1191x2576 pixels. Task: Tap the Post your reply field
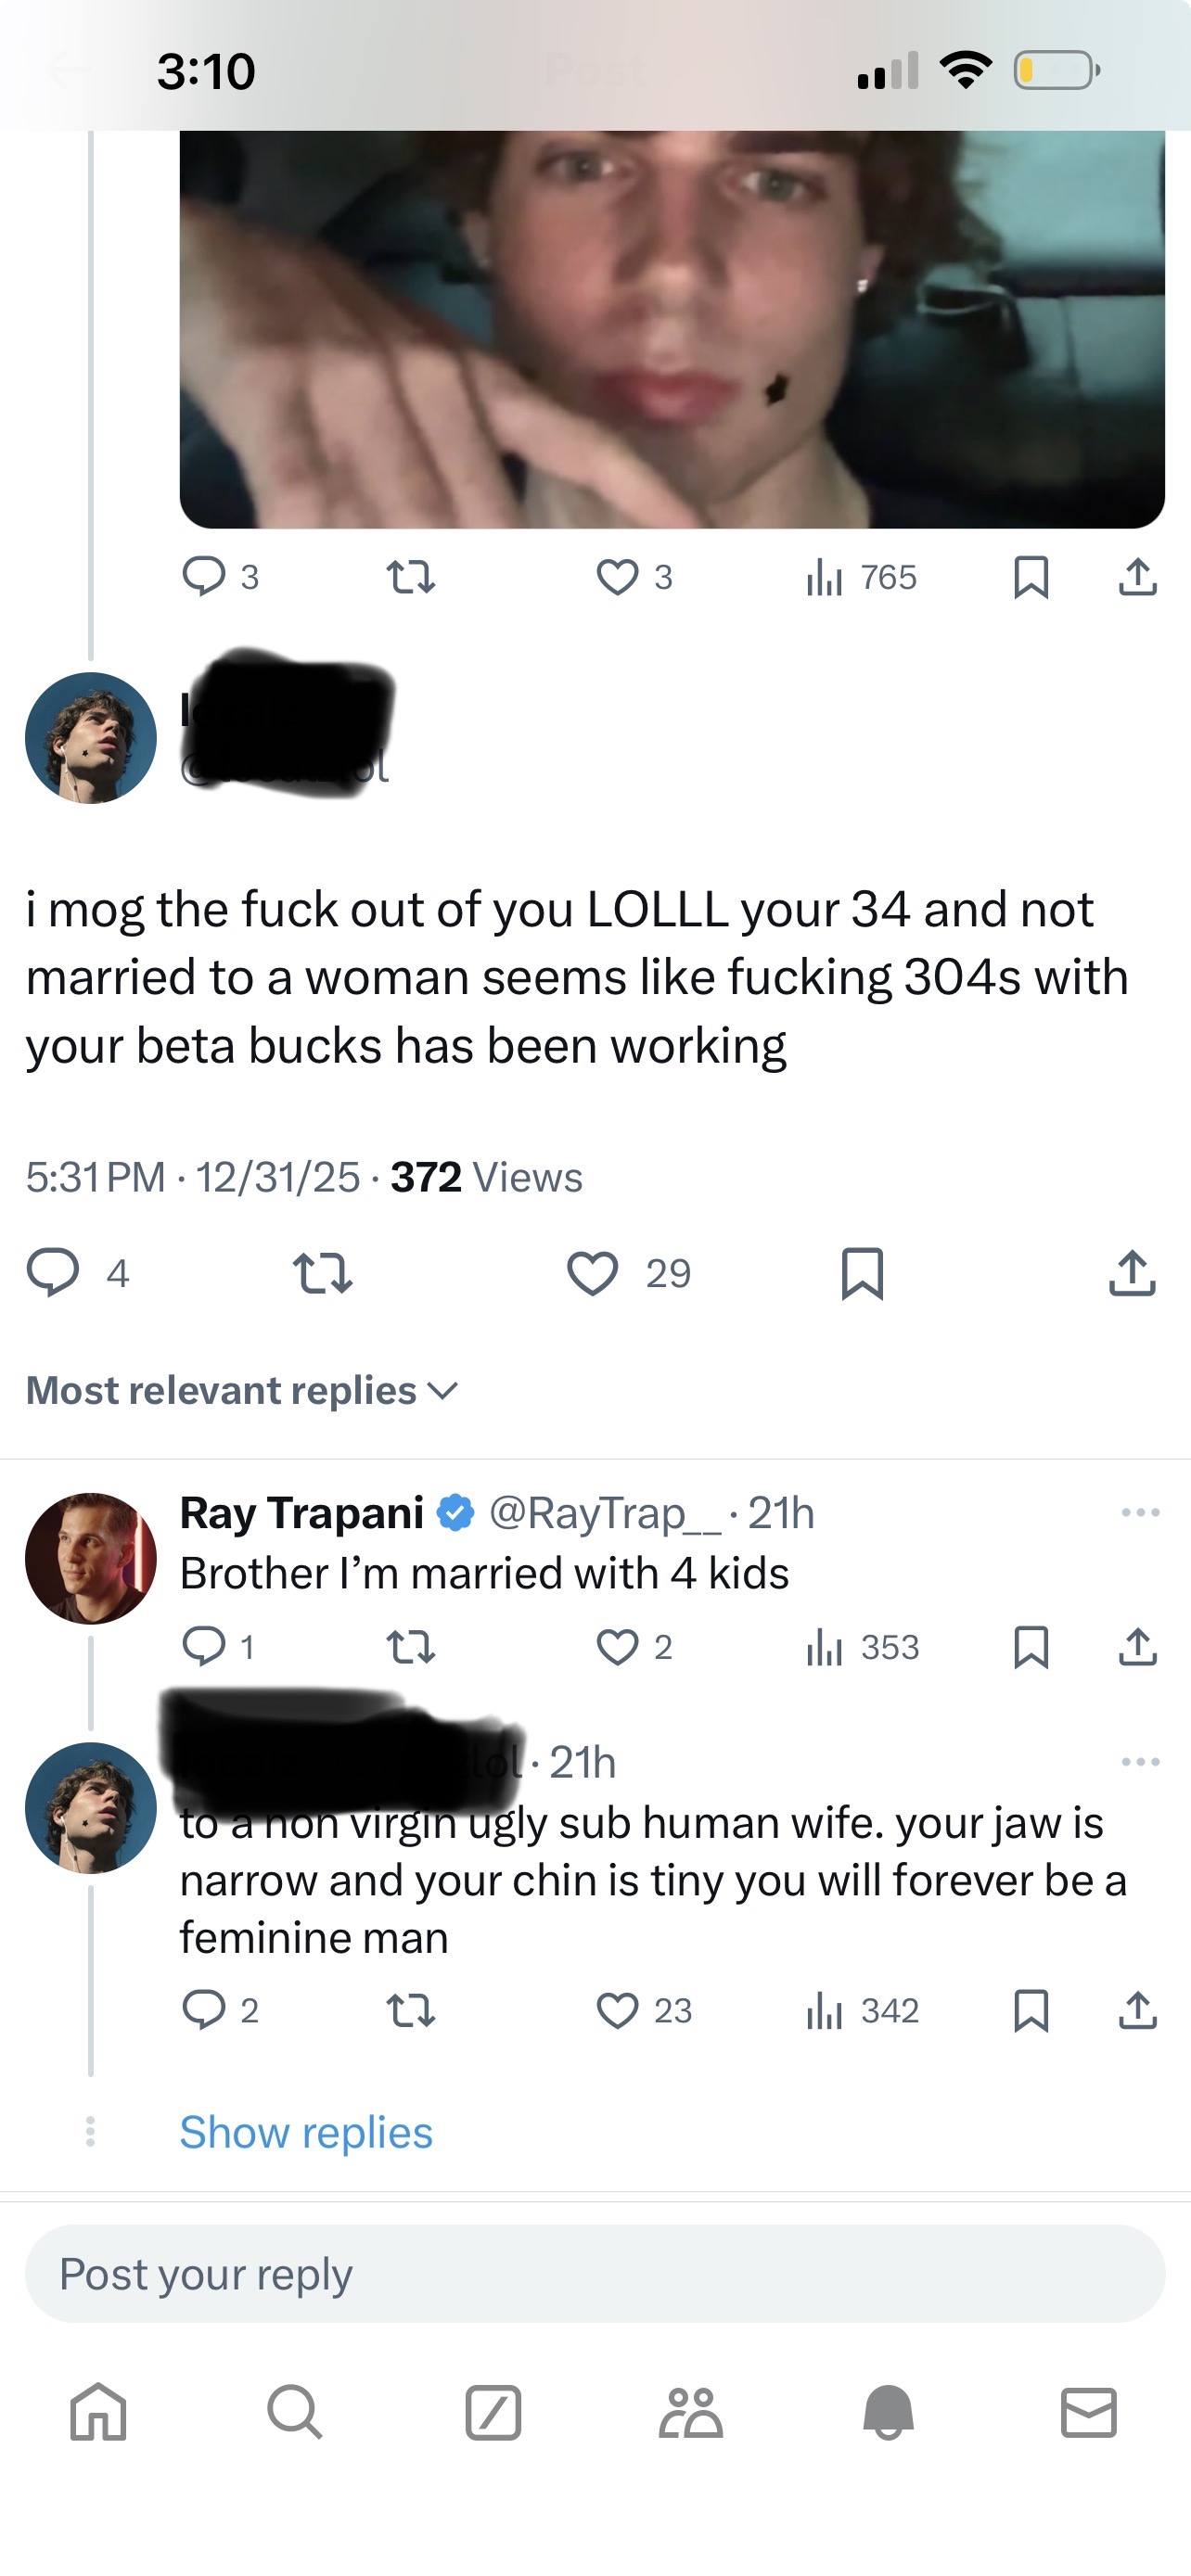click(595, 2274)
